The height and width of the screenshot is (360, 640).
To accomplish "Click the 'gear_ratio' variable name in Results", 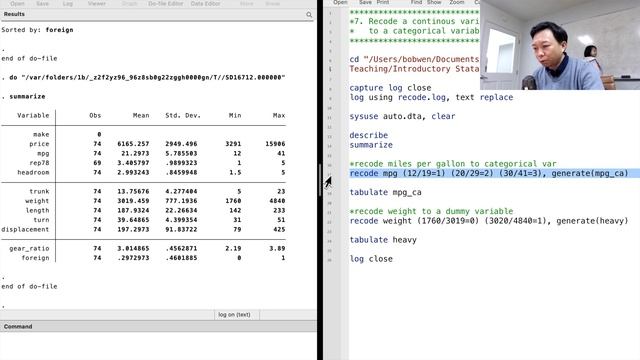I will pos(29,248).
